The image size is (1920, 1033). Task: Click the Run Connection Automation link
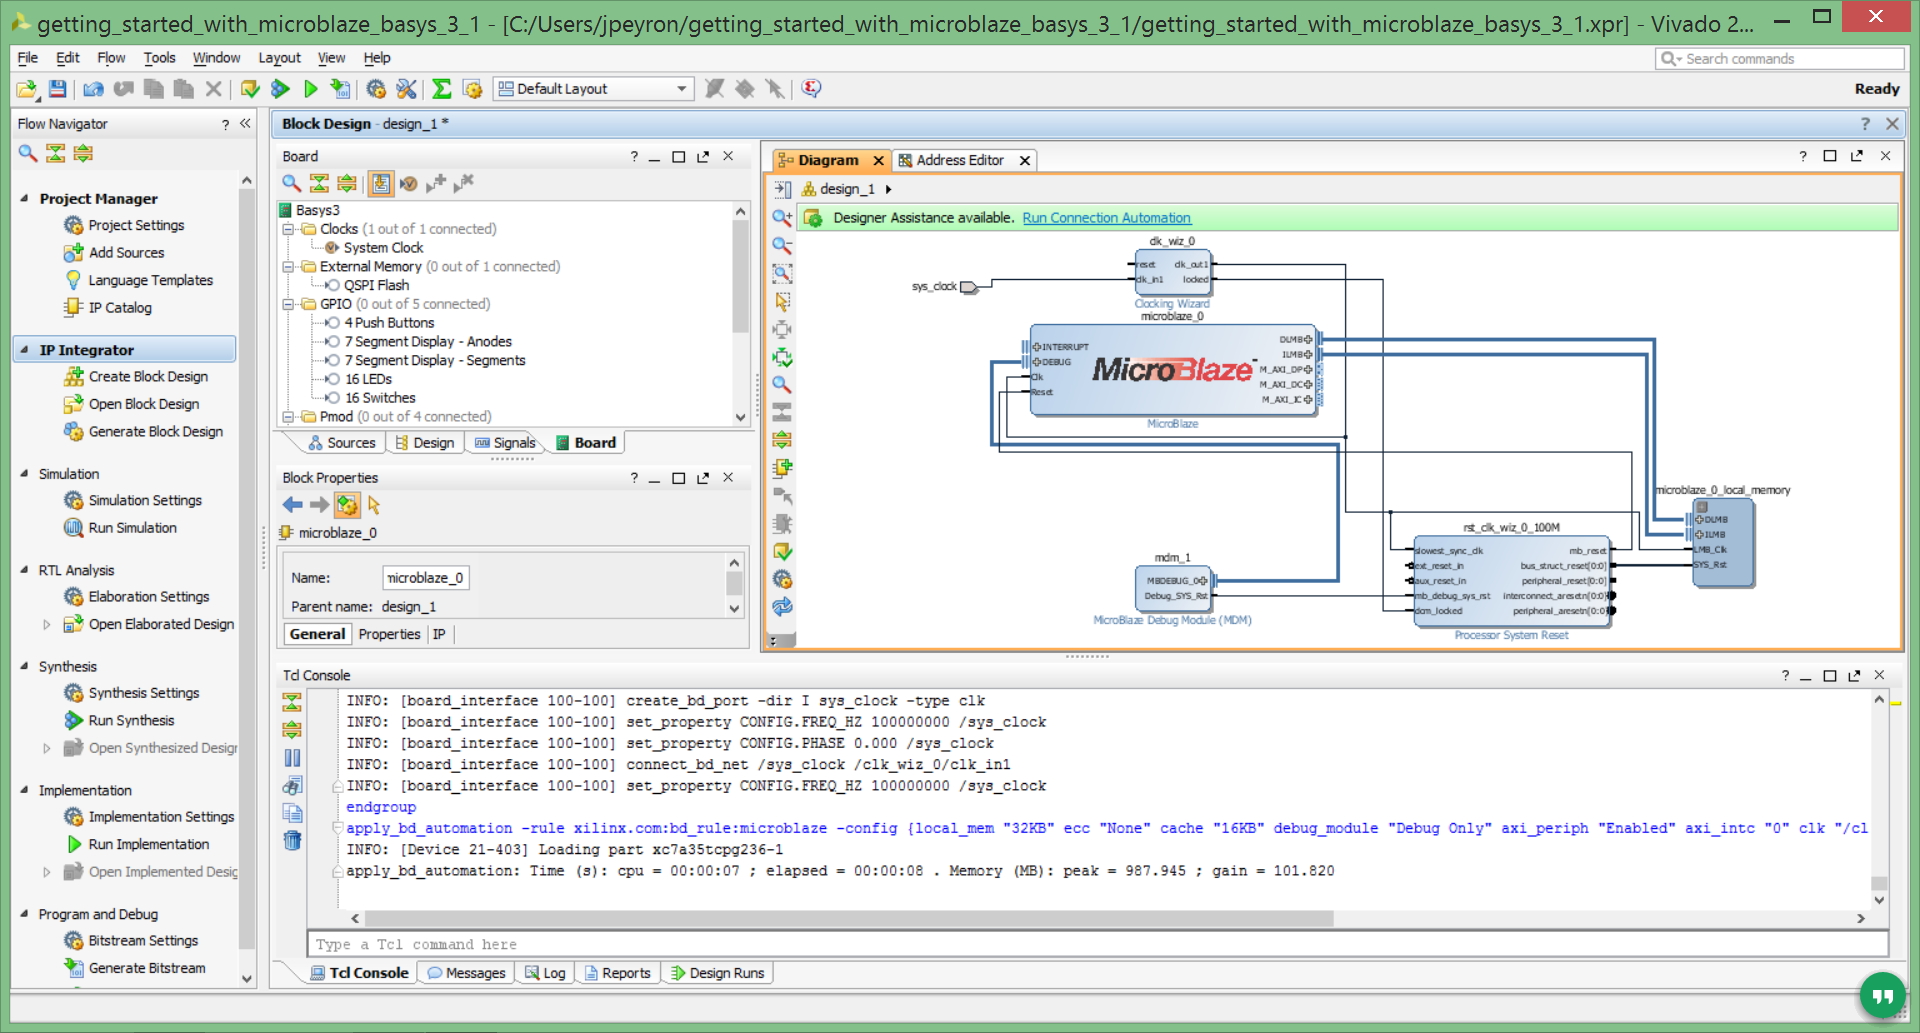click(x=1106, y=218)
